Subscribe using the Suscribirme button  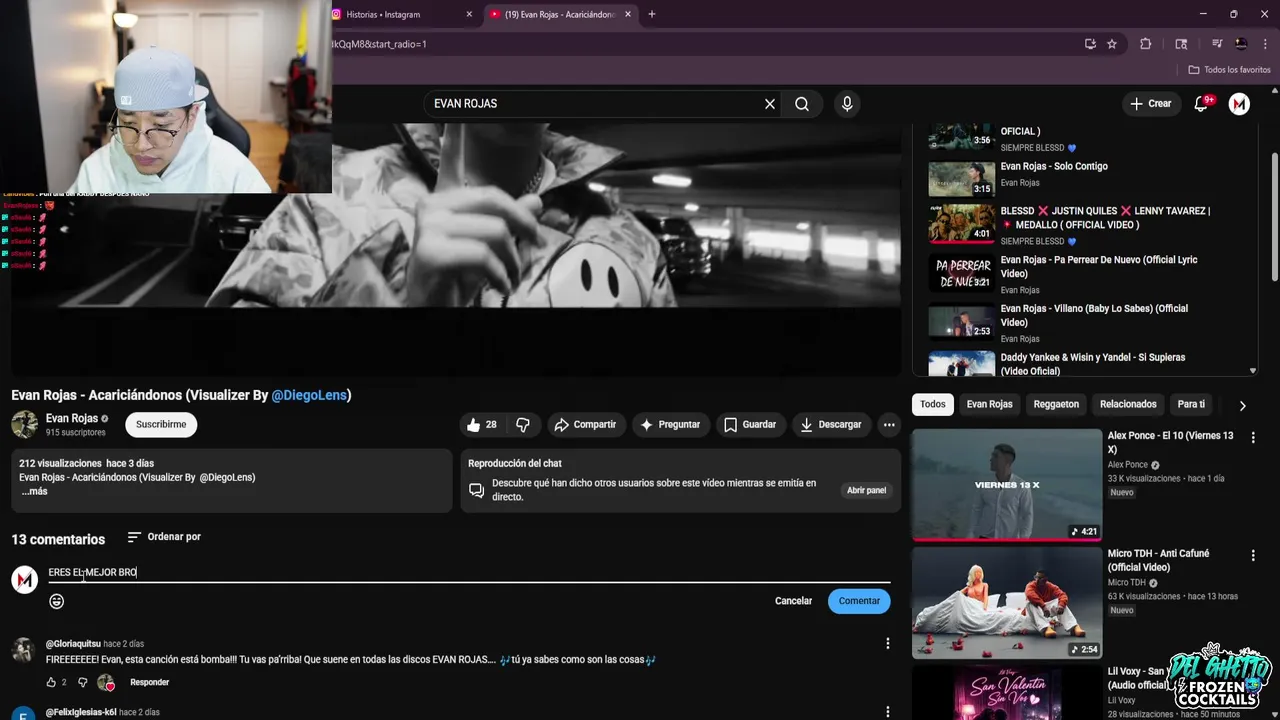[x=161, y=424]
